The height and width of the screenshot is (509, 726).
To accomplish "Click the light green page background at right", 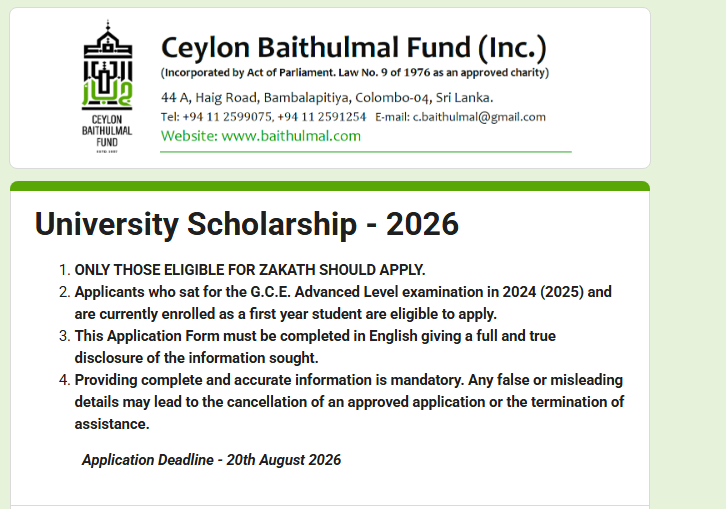I will pyautogui.click(x=688, y=255).
